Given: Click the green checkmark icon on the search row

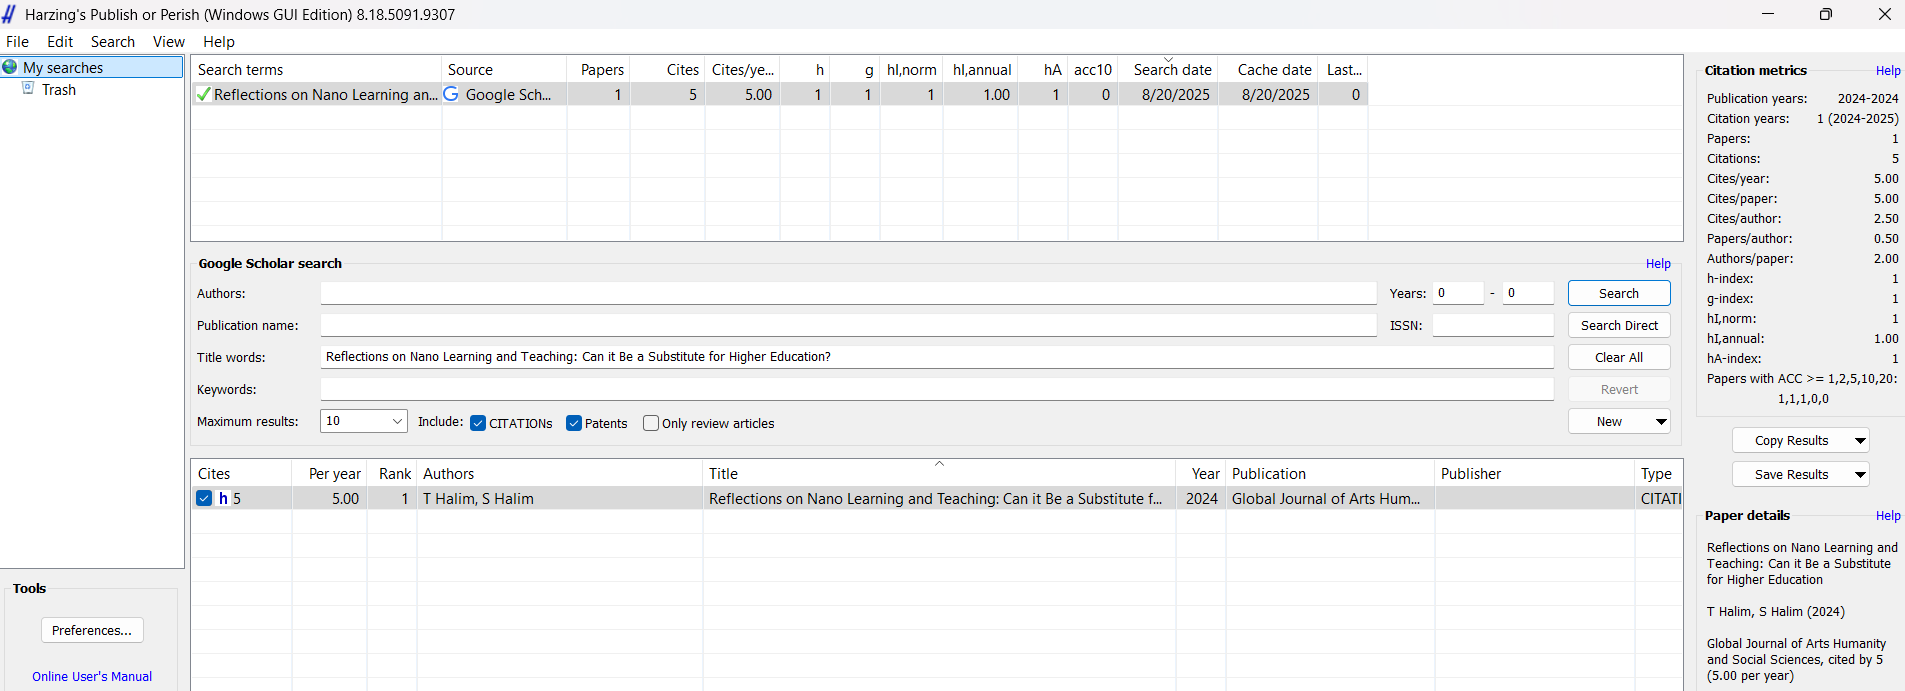Looking at the screenshot, I should [x=204, y=95].
